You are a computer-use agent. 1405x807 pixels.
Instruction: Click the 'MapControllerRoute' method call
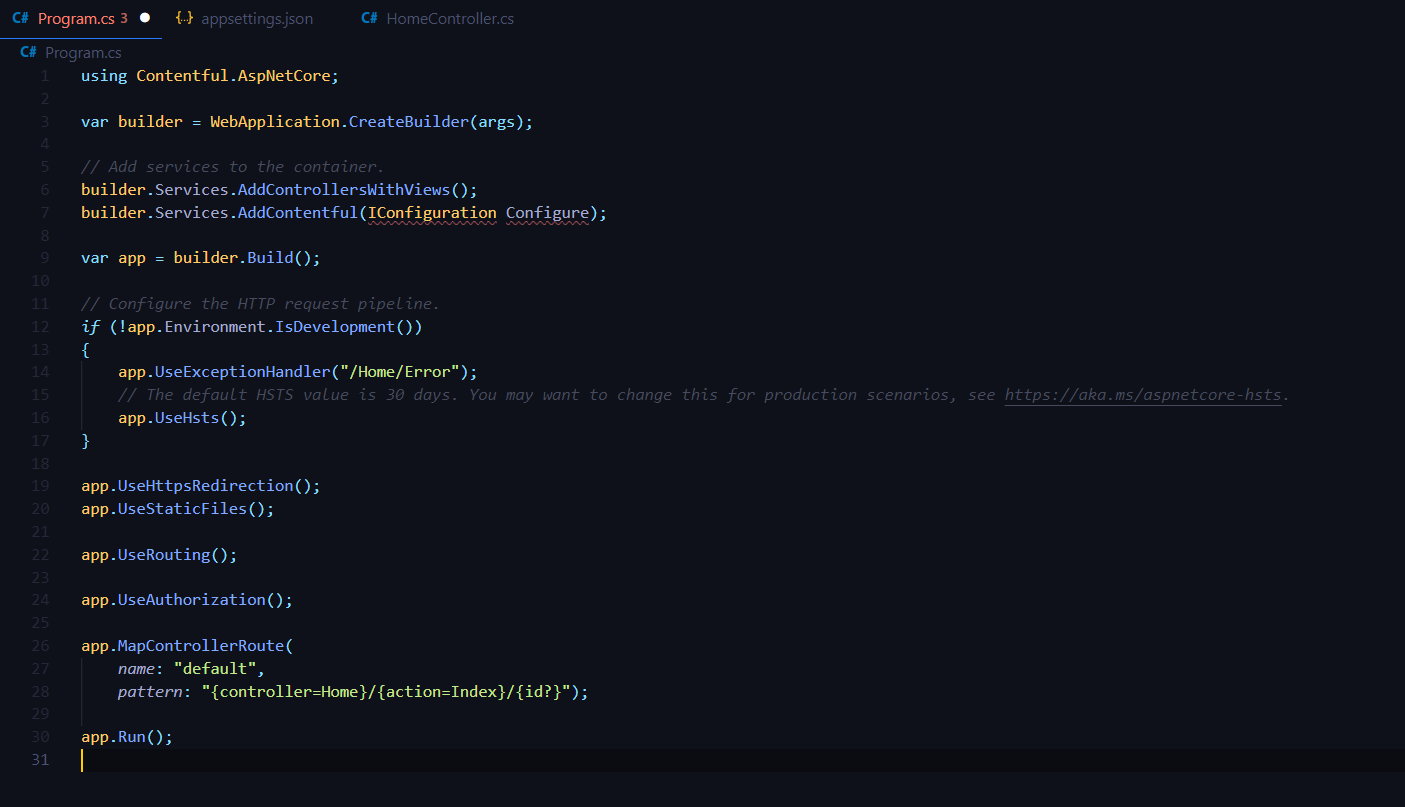tap(201, 646)
